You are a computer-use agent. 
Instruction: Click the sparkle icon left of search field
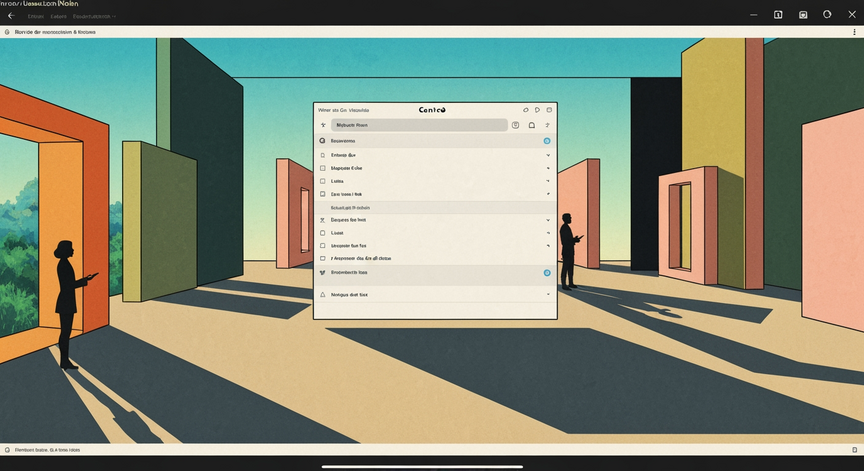[x=323, y=125]
